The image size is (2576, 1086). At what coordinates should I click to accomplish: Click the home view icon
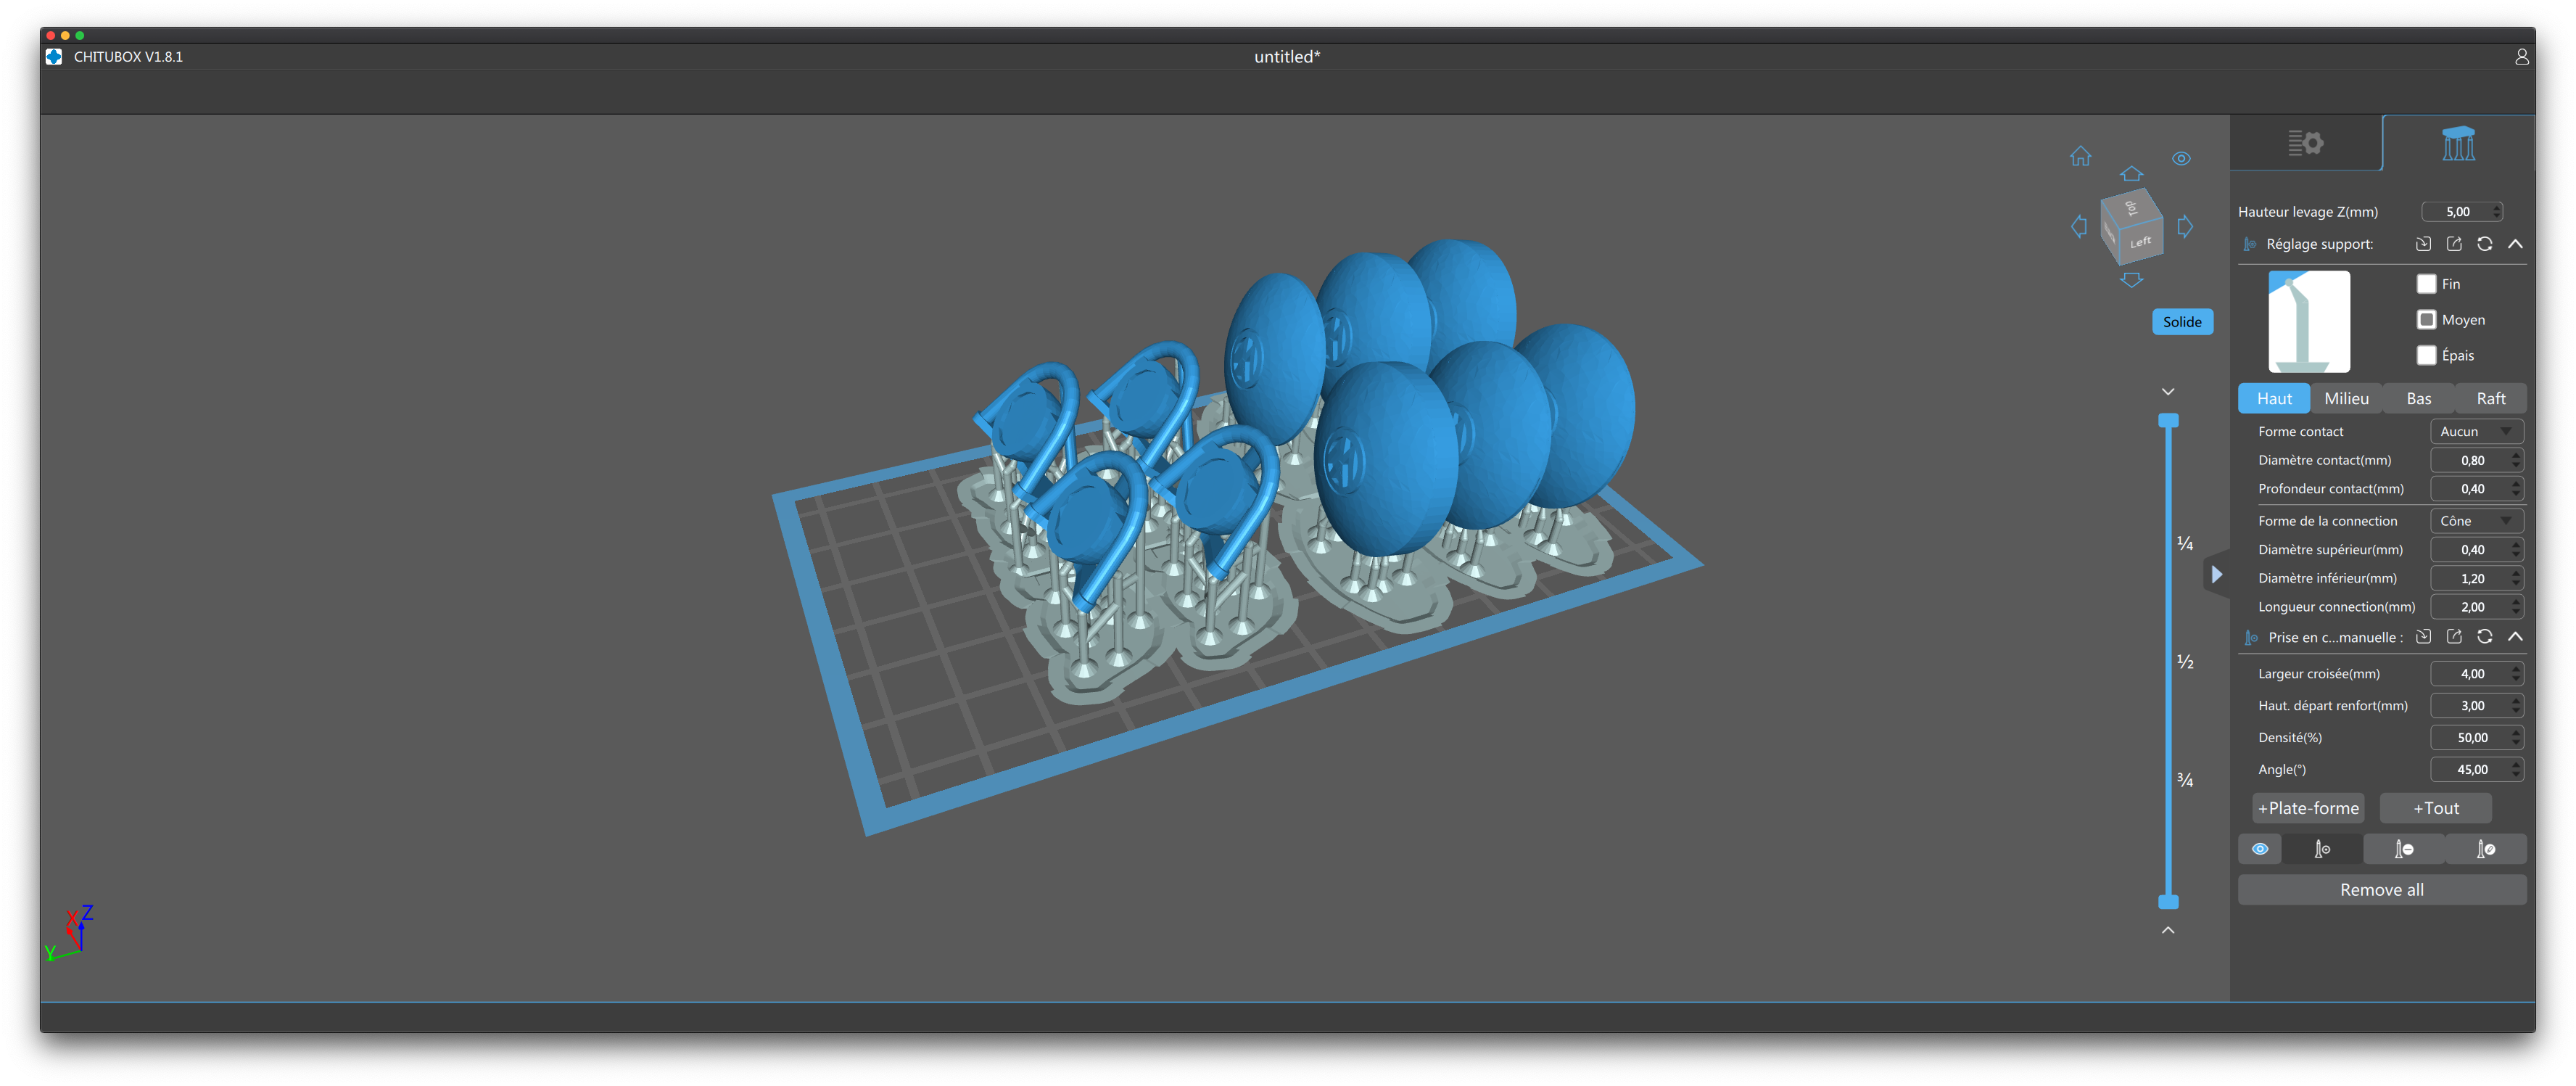2080,156
